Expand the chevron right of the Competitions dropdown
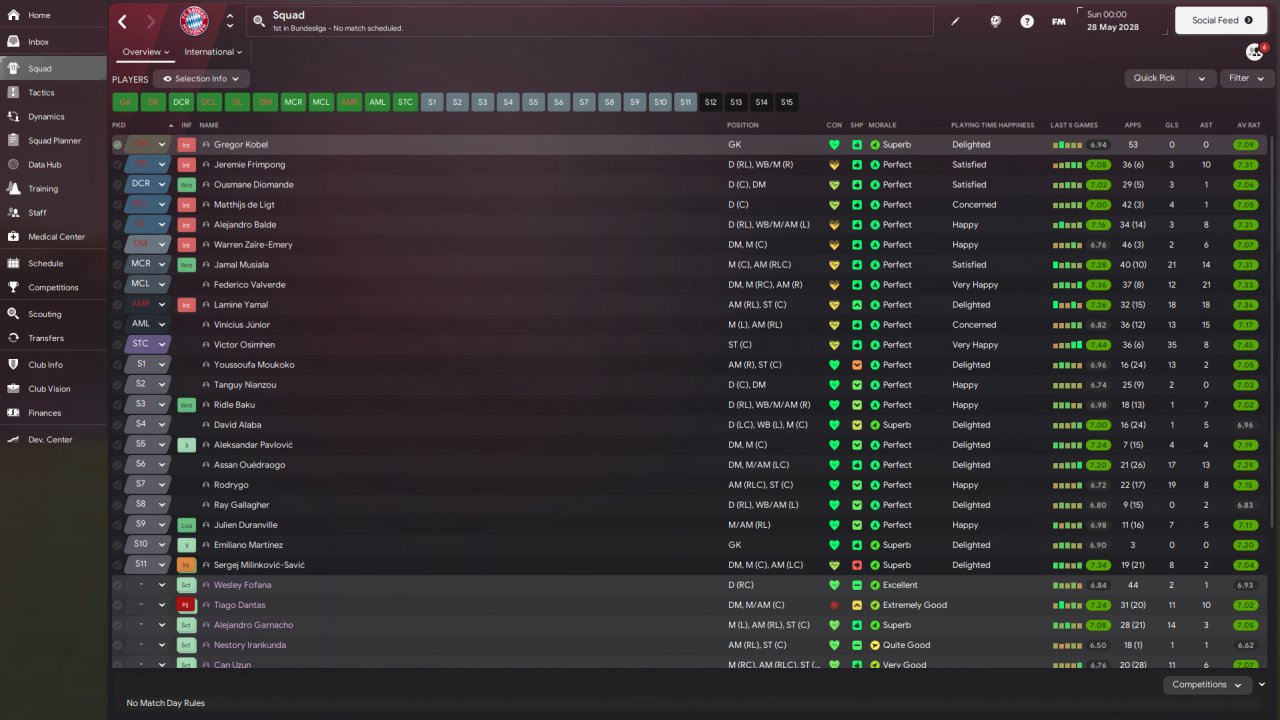Screen dimensions: 1280x720 [x=1262, y=685]
